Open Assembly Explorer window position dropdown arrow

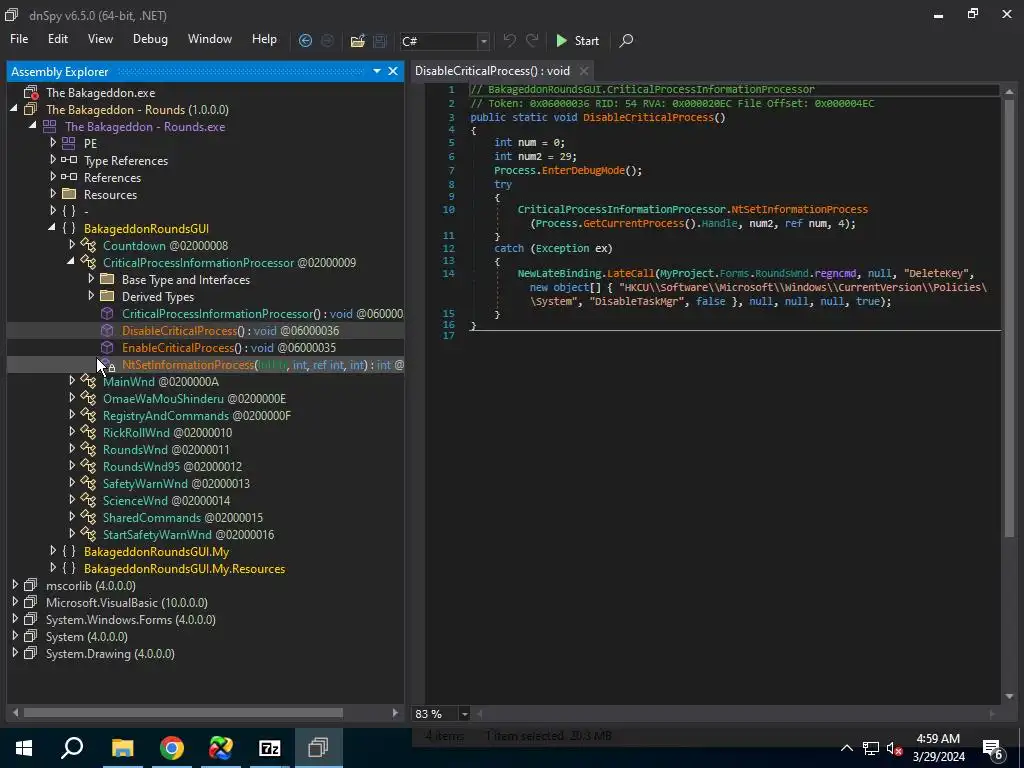click(377, 71)
